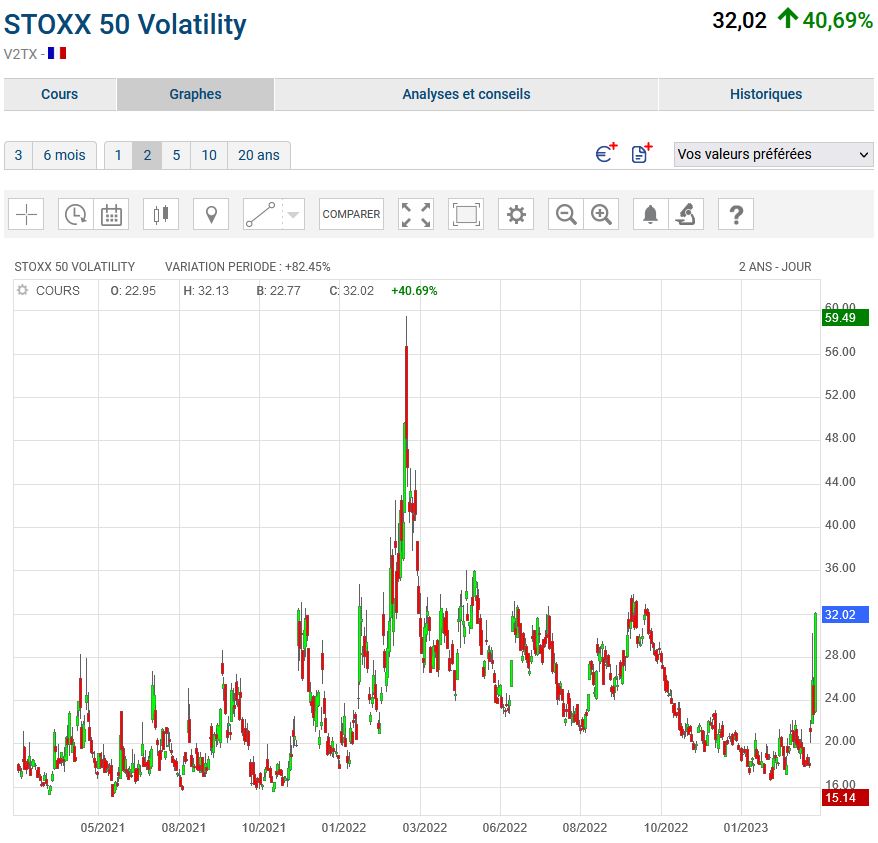Click the 03/2022 date axis label
This screenshot has height=843, width=878.
click(424, 827)
